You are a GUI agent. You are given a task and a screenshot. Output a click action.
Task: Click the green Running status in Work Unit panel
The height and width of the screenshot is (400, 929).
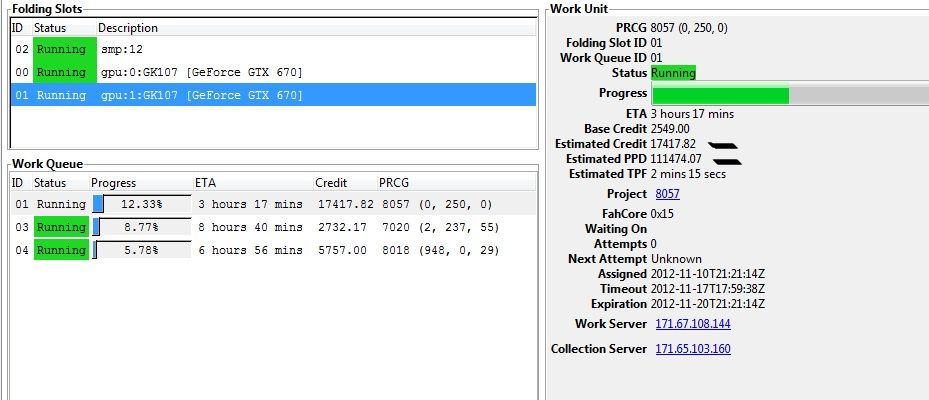point(672,73)
